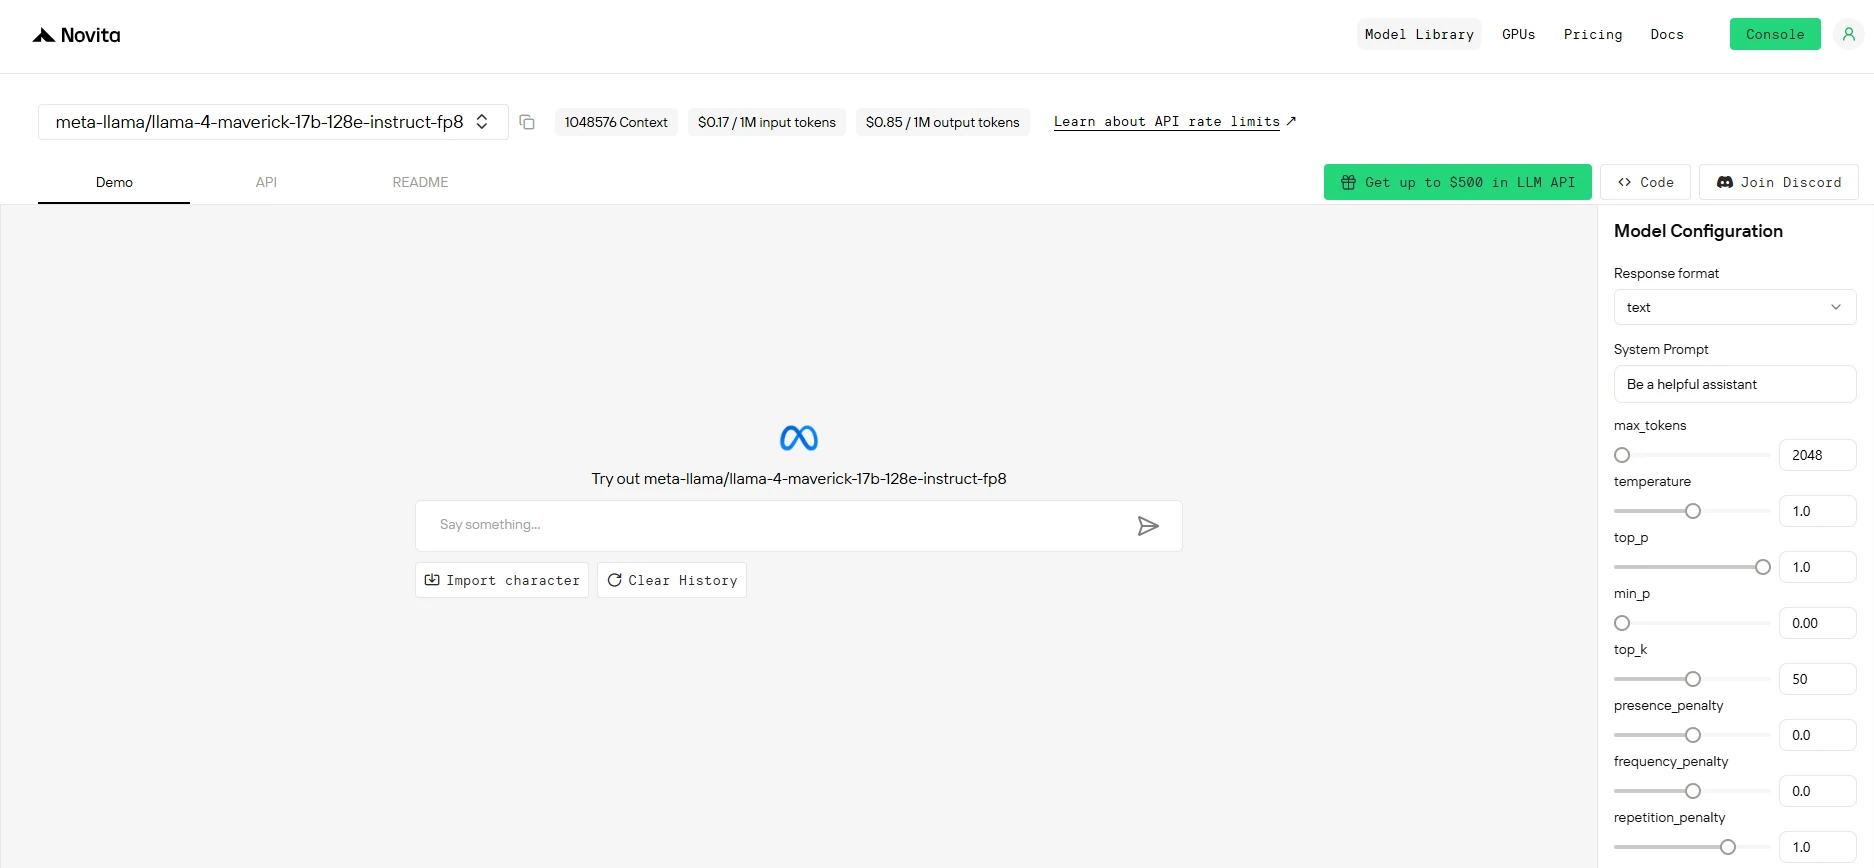This screenshot has width=1874, height=868.
Task: Open the Docs link
Action: (1667, 34)
